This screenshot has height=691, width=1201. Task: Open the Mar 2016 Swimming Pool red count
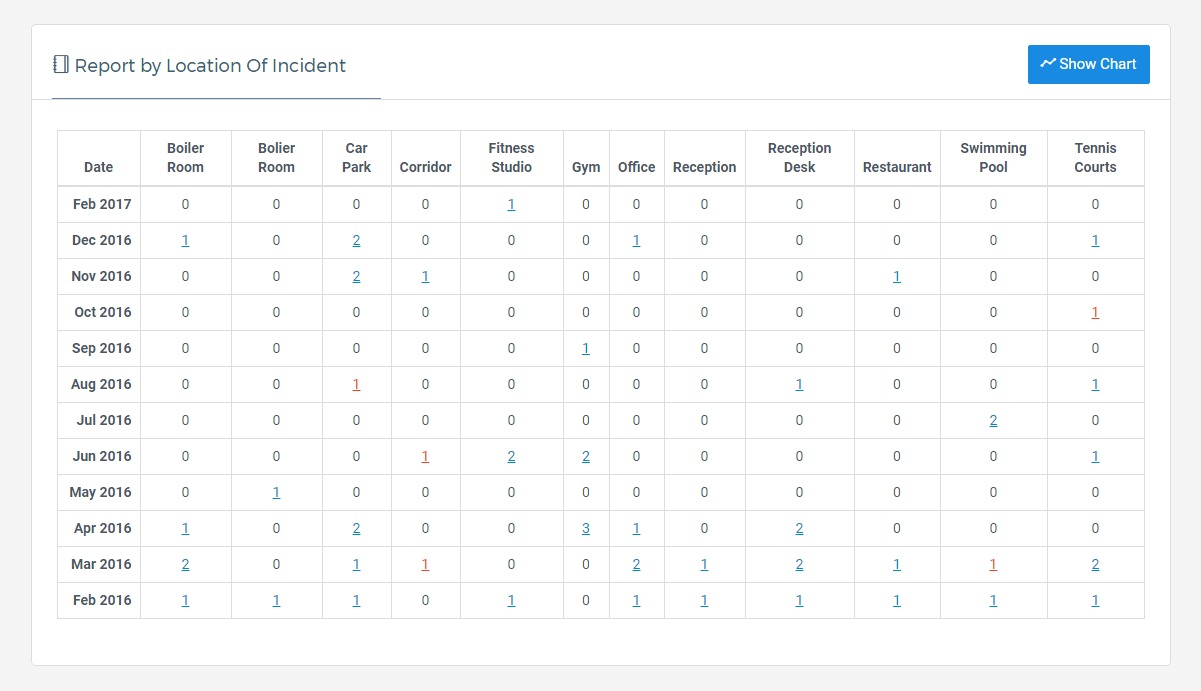coord(993,565)
